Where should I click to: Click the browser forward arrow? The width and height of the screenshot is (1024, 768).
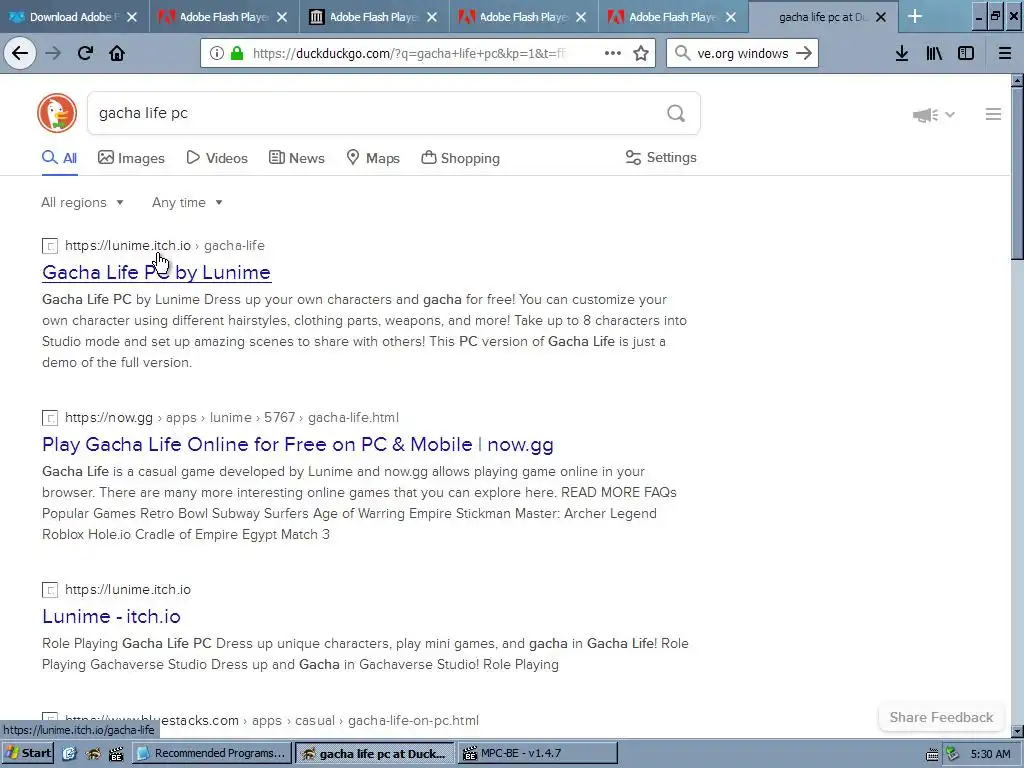pyautogui.click(x=53, y=53)
